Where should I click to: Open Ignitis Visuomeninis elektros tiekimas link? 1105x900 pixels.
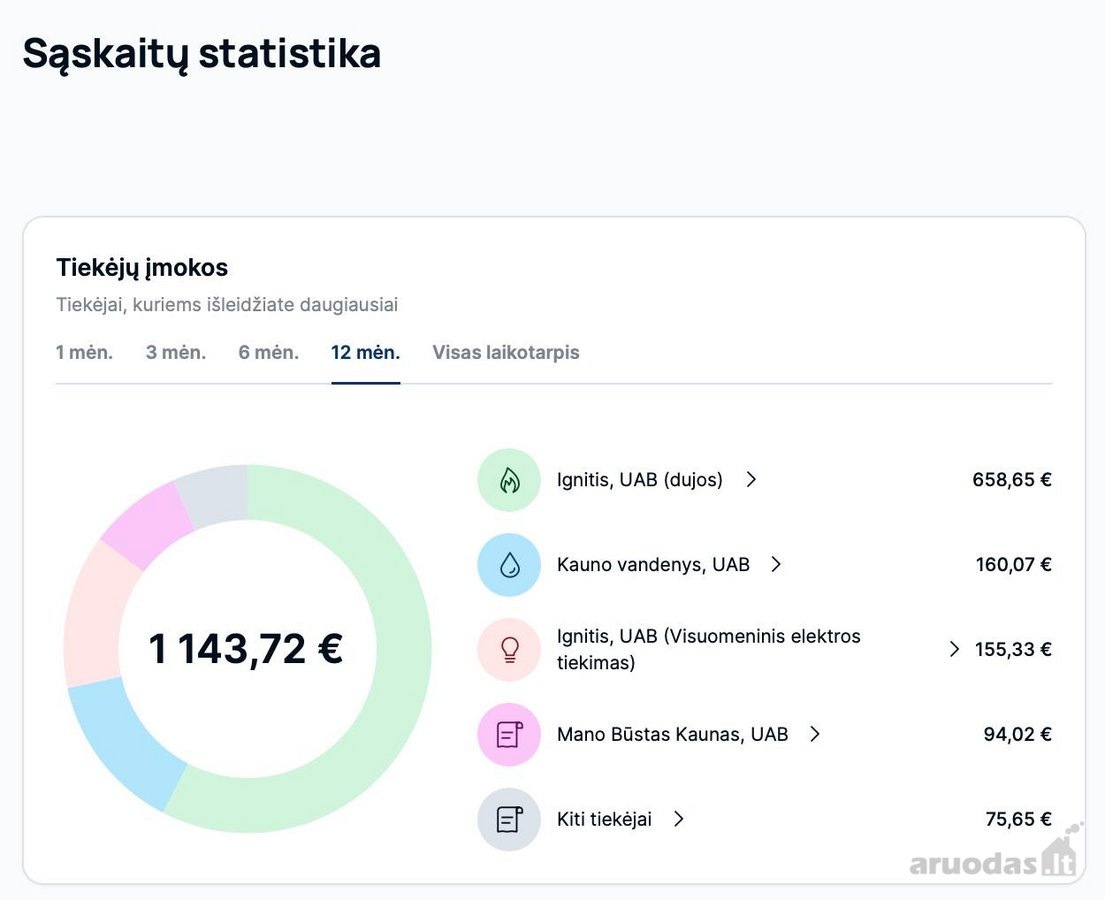tap(708, 649)
